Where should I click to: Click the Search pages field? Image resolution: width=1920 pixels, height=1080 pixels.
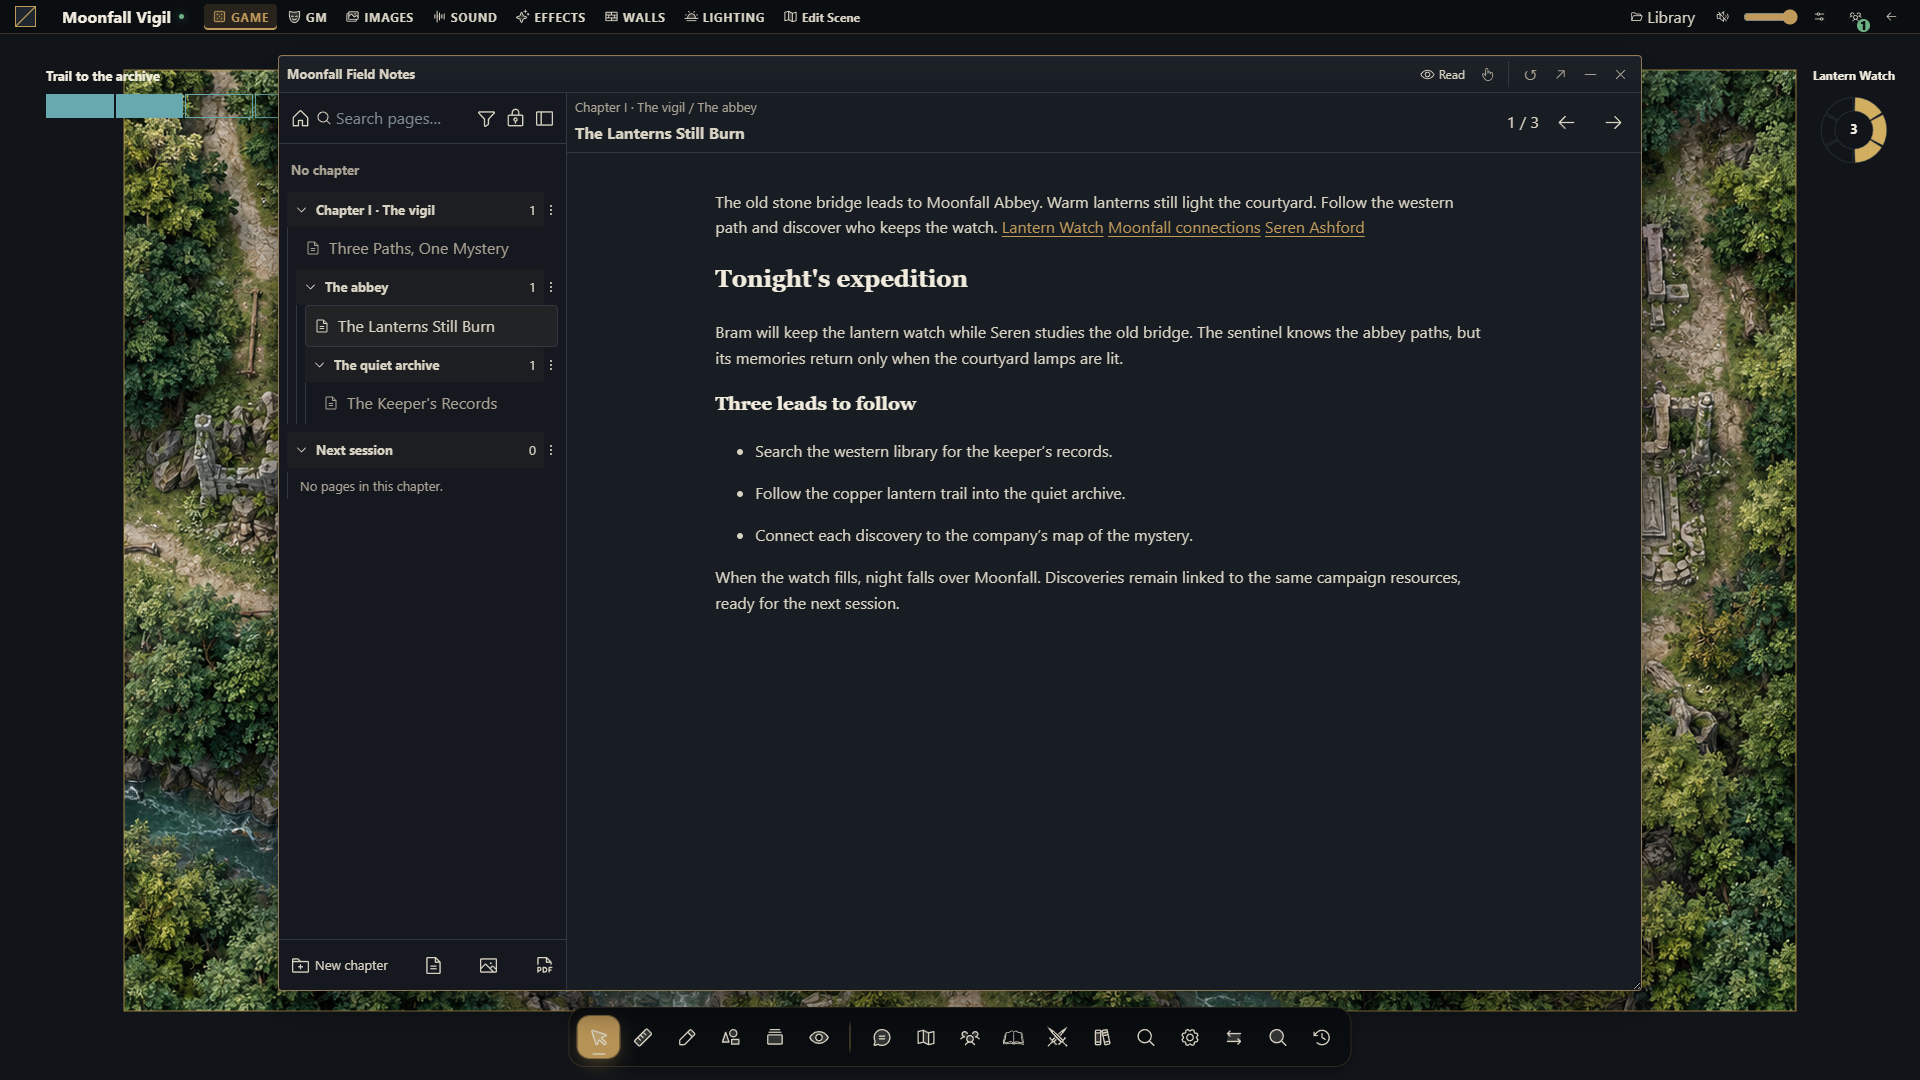click(392, 118)
